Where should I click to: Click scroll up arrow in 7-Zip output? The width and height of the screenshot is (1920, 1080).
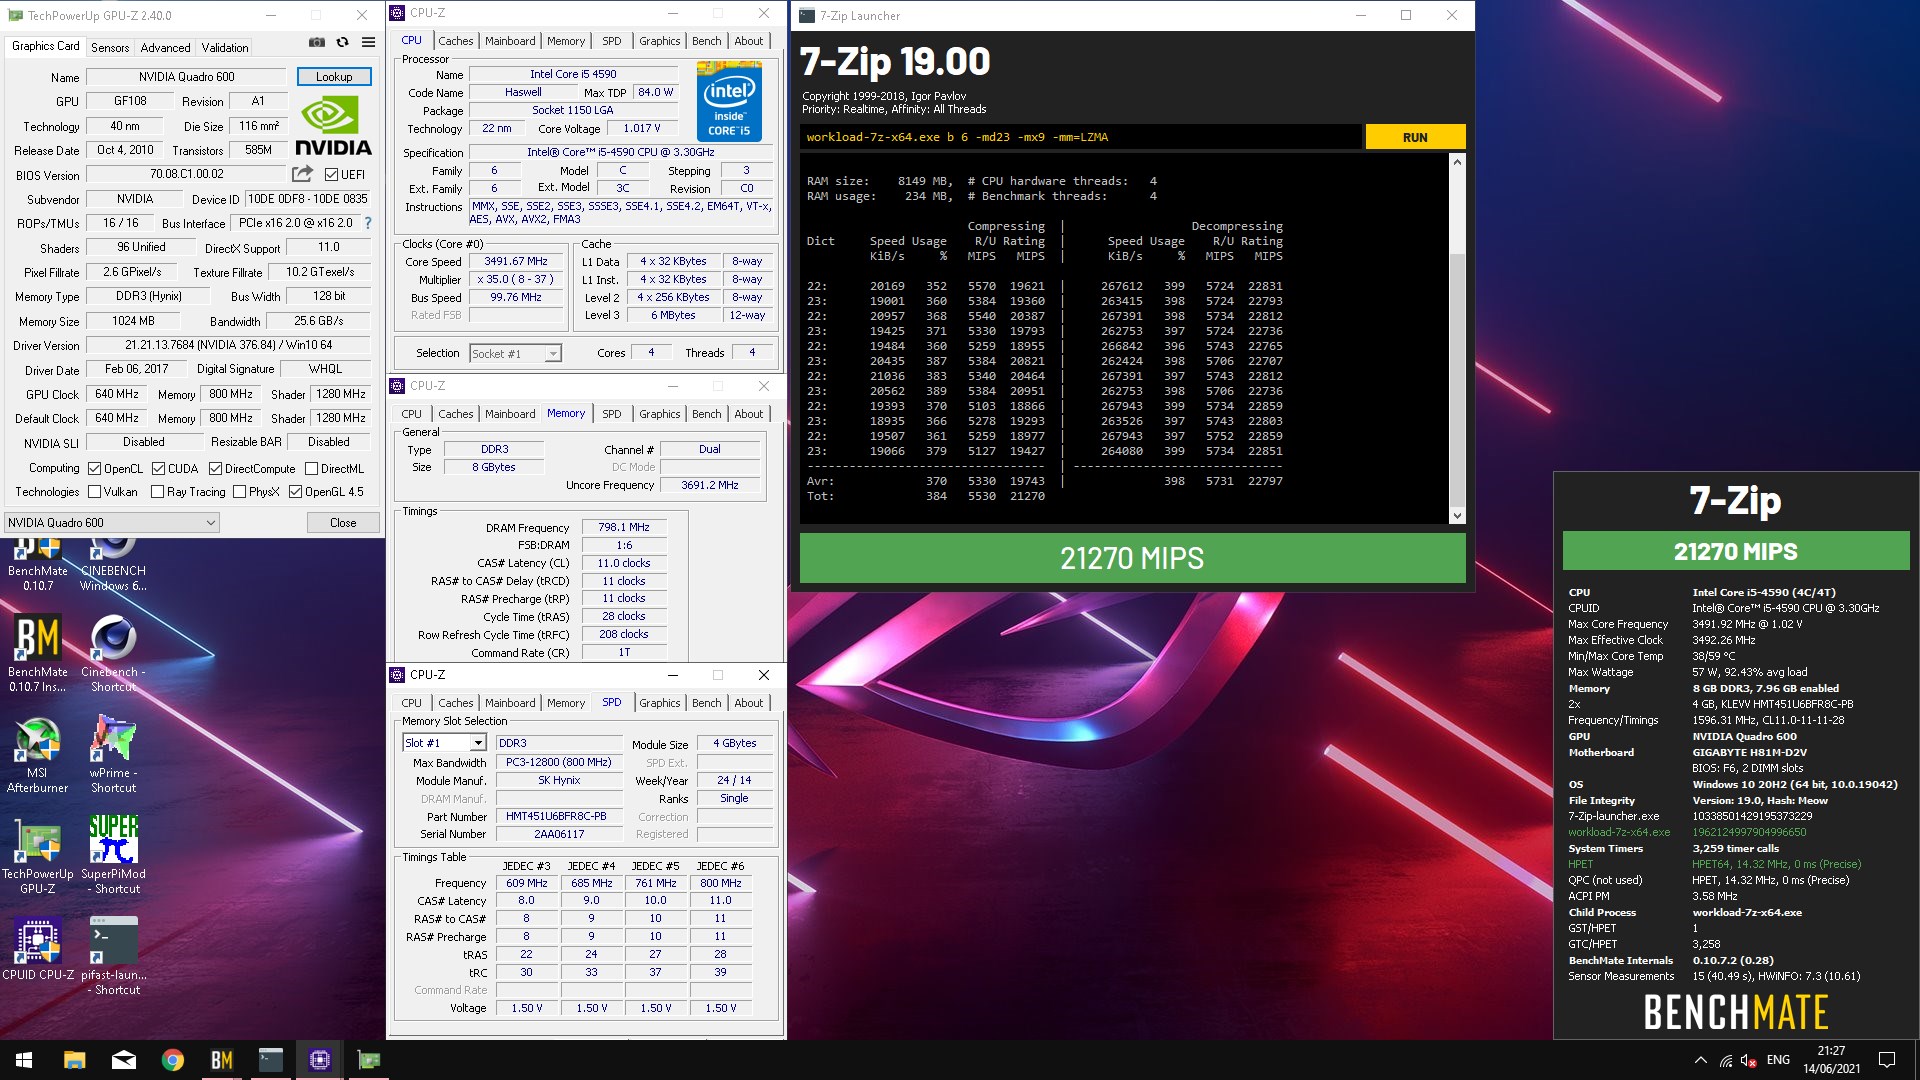[x=1457, y=162]
